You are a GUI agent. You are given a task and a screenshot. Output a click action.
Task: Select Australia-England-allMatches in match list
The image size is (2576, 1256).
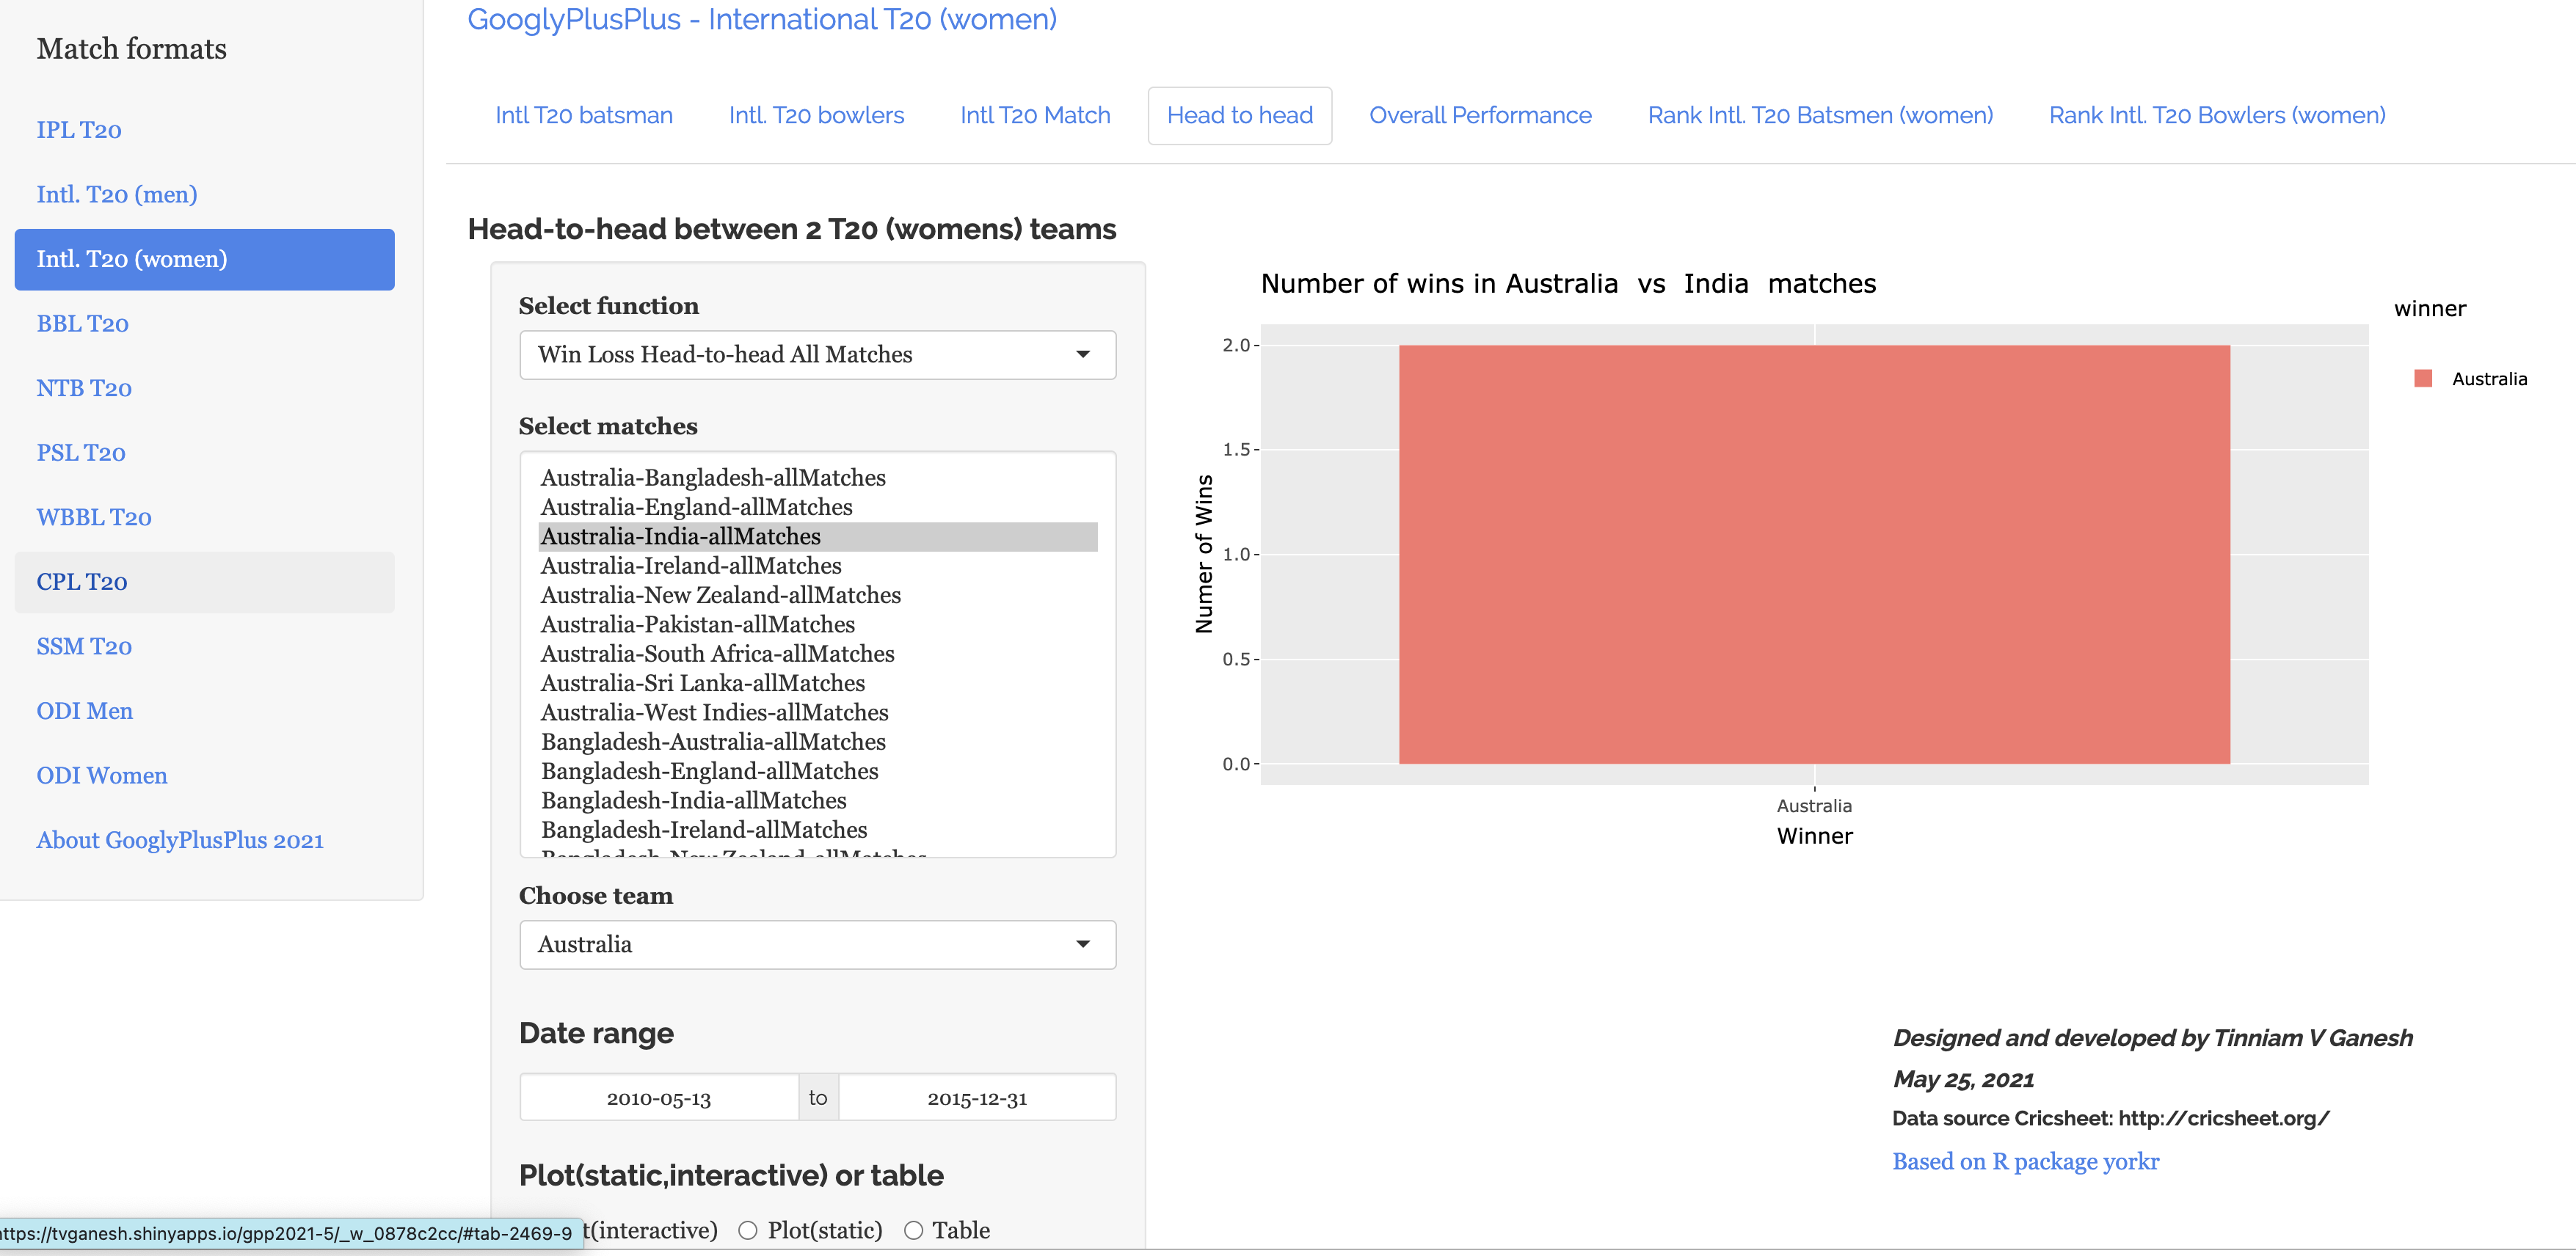696,507
